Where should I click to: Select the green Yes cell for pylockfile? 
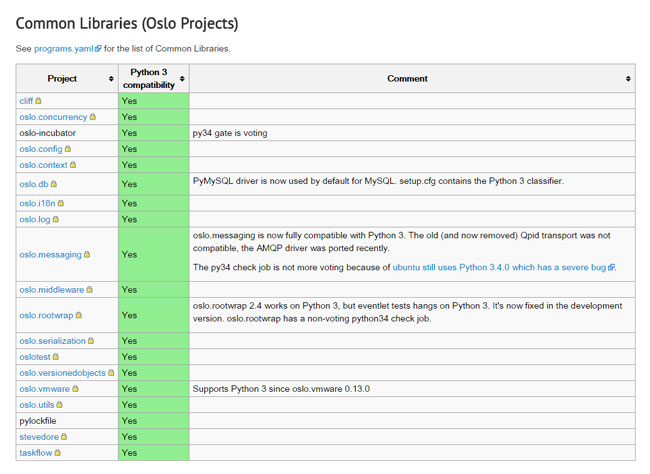154,421
